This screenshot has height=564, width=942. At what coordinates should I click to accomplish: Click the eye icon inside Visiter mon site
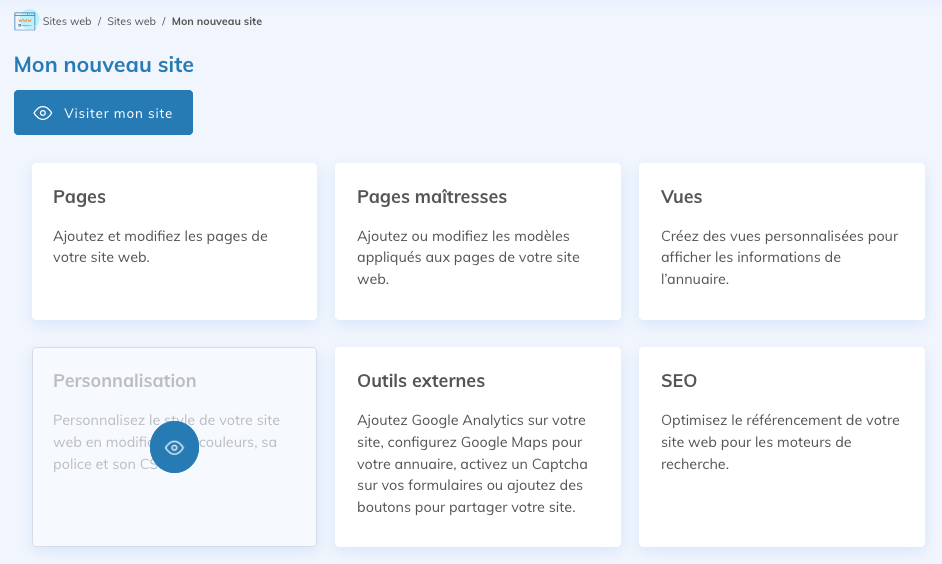point(43,113)
